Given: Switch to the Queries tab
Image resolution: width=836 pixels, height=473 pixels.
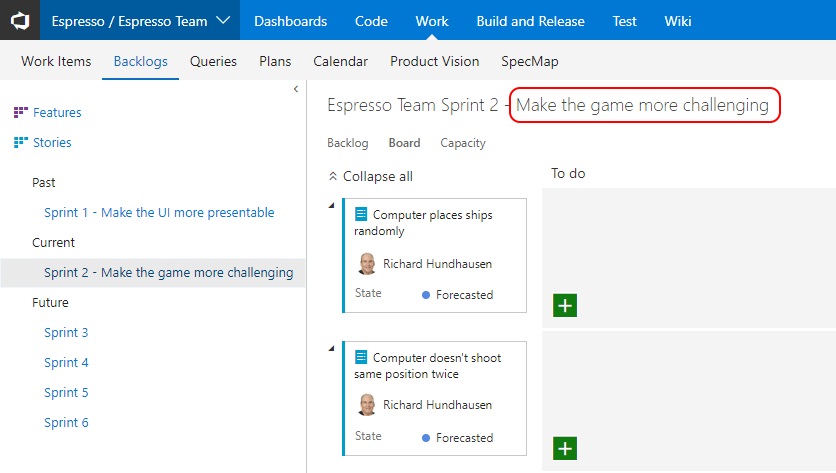Looking at the screenshot, I should [213, 61].
